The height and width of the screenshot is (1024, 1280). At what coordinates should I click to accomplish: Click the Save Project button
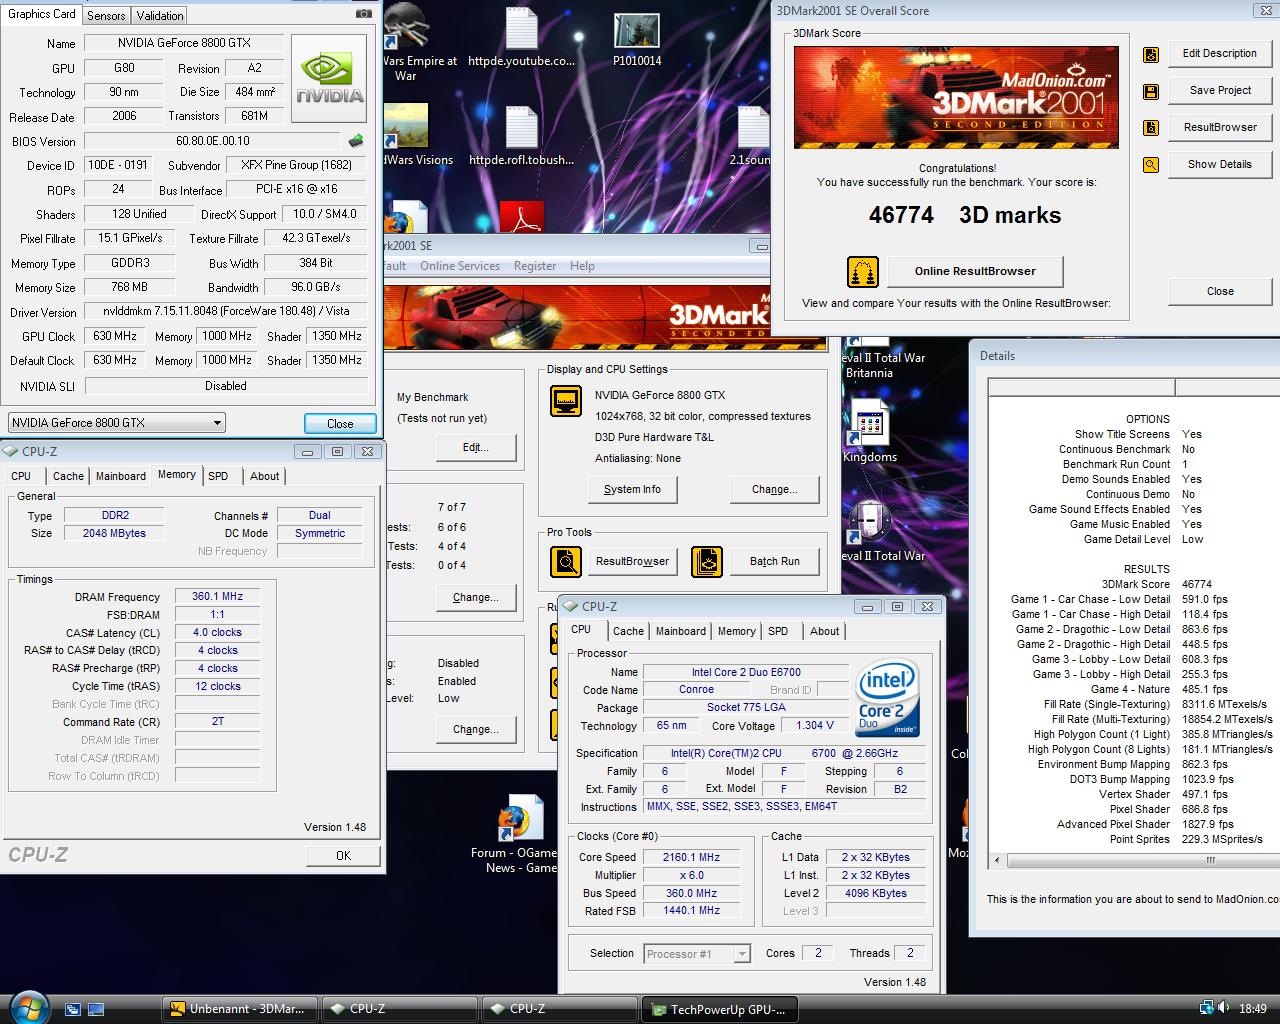click(1219, 91)
